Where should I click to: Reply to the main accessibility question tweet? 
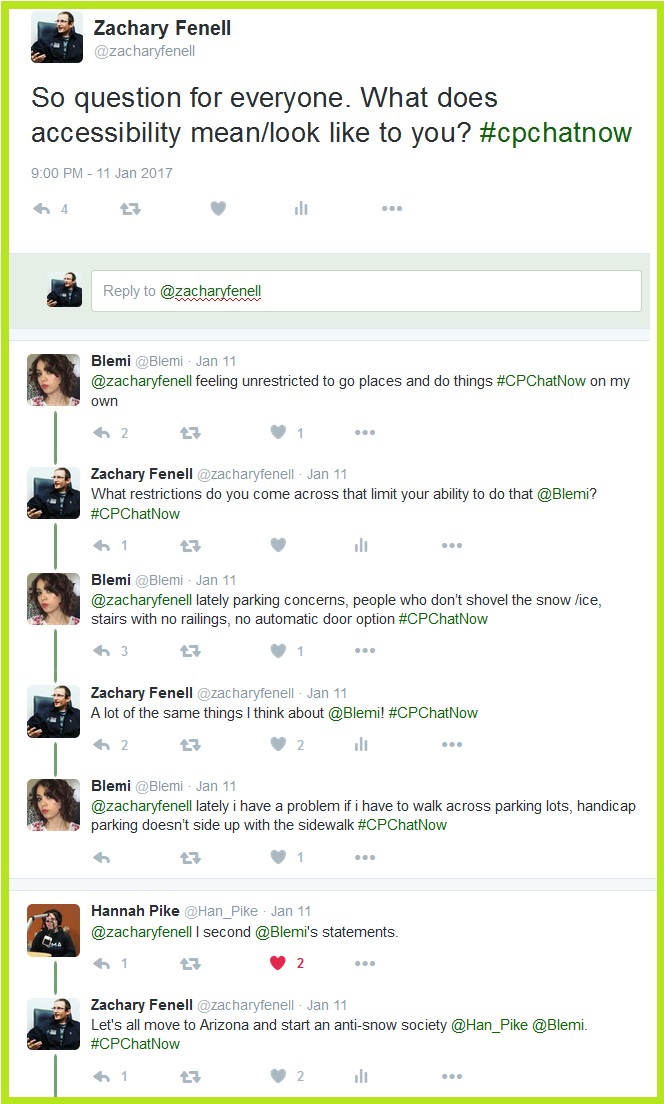(42, 208)
